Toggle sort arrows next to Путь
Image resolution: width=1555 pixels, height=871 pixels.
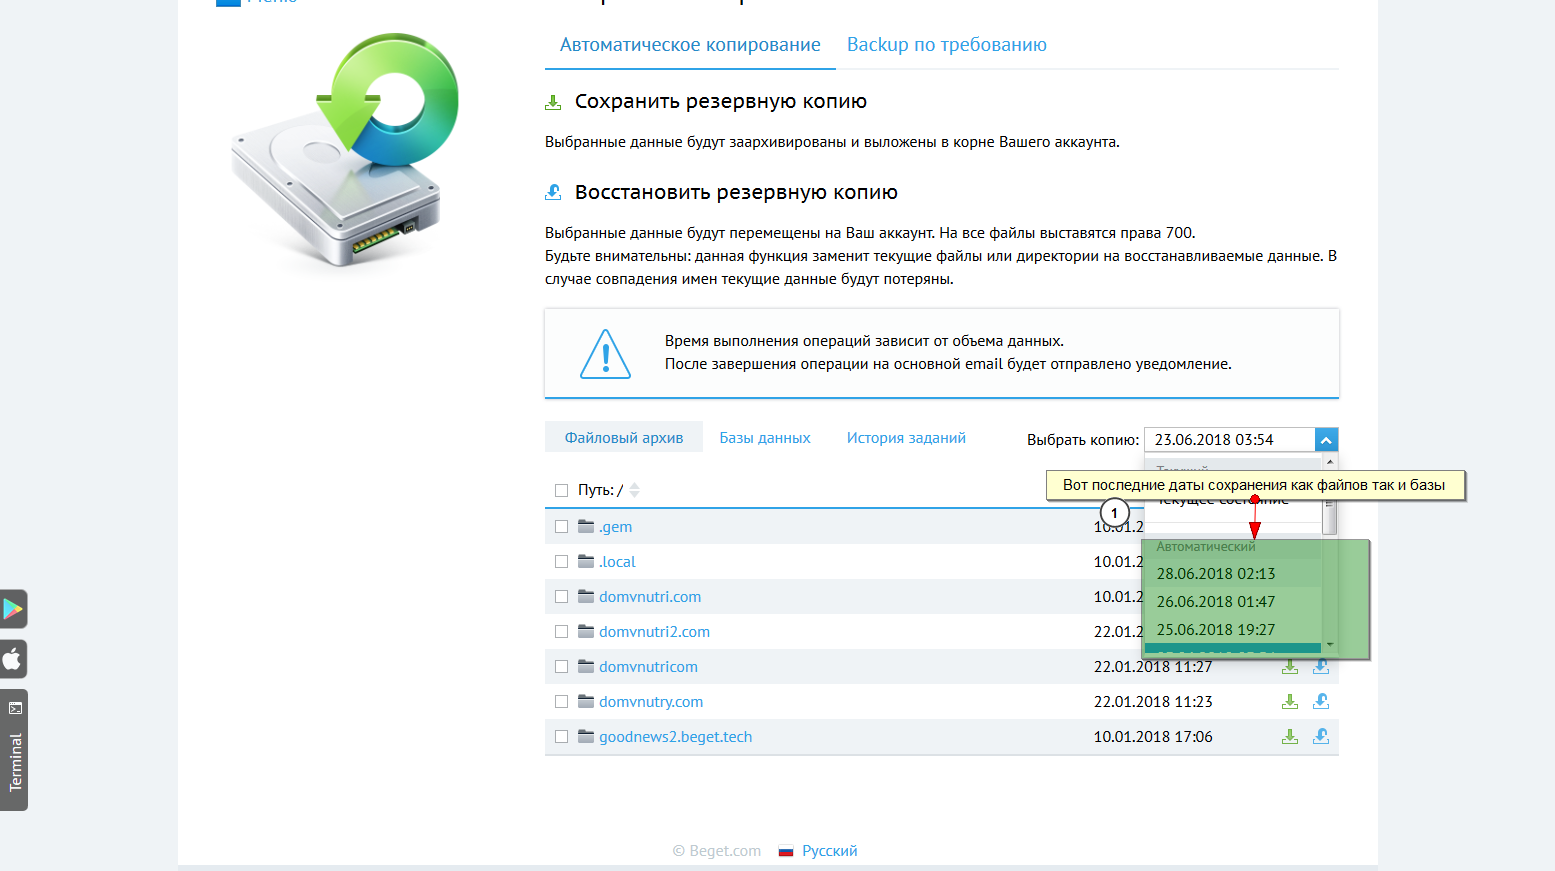pos(634,490)
